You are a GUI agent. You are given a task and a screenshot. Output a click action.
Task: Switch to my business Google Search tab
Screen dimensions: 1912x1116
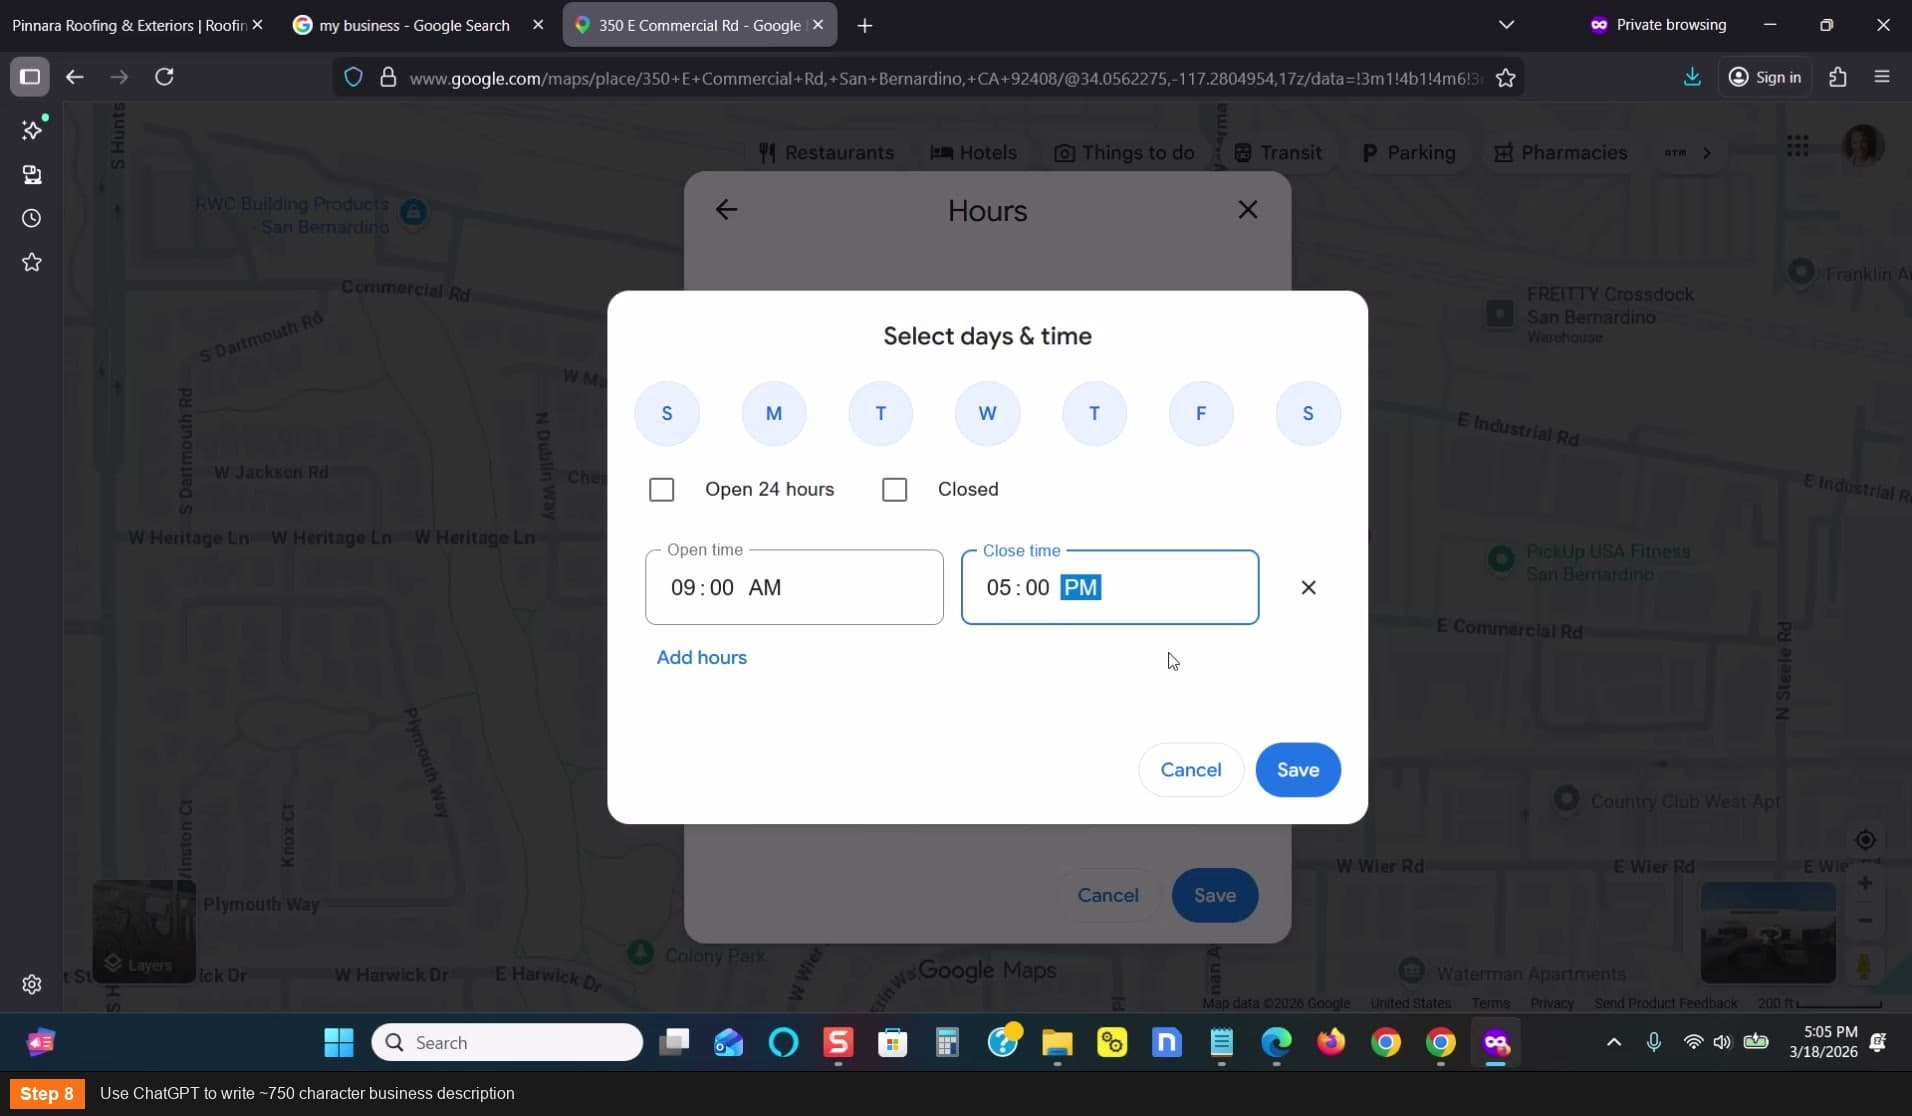[x=414, y=25]
